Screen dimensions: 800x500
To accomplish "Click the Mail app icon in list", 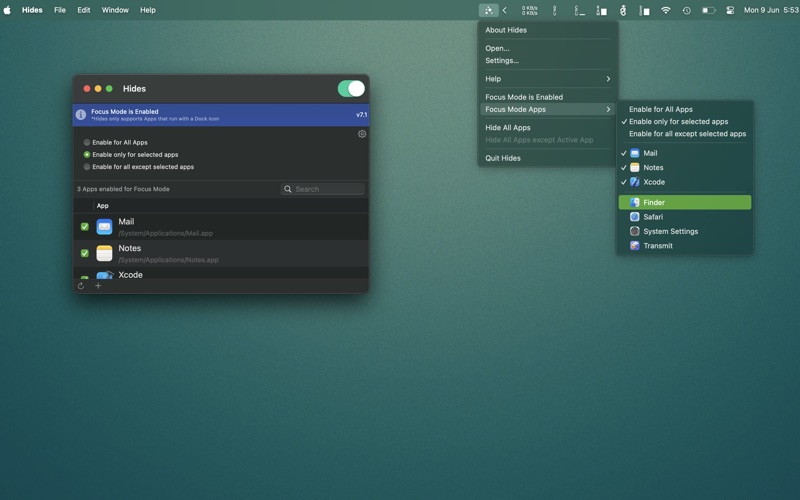I will click(104, 227).
